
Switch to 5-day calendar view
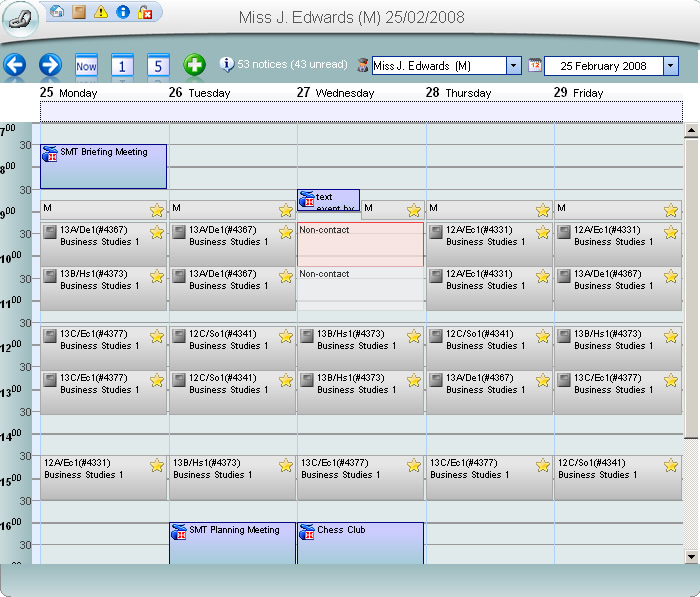(158, 66)
